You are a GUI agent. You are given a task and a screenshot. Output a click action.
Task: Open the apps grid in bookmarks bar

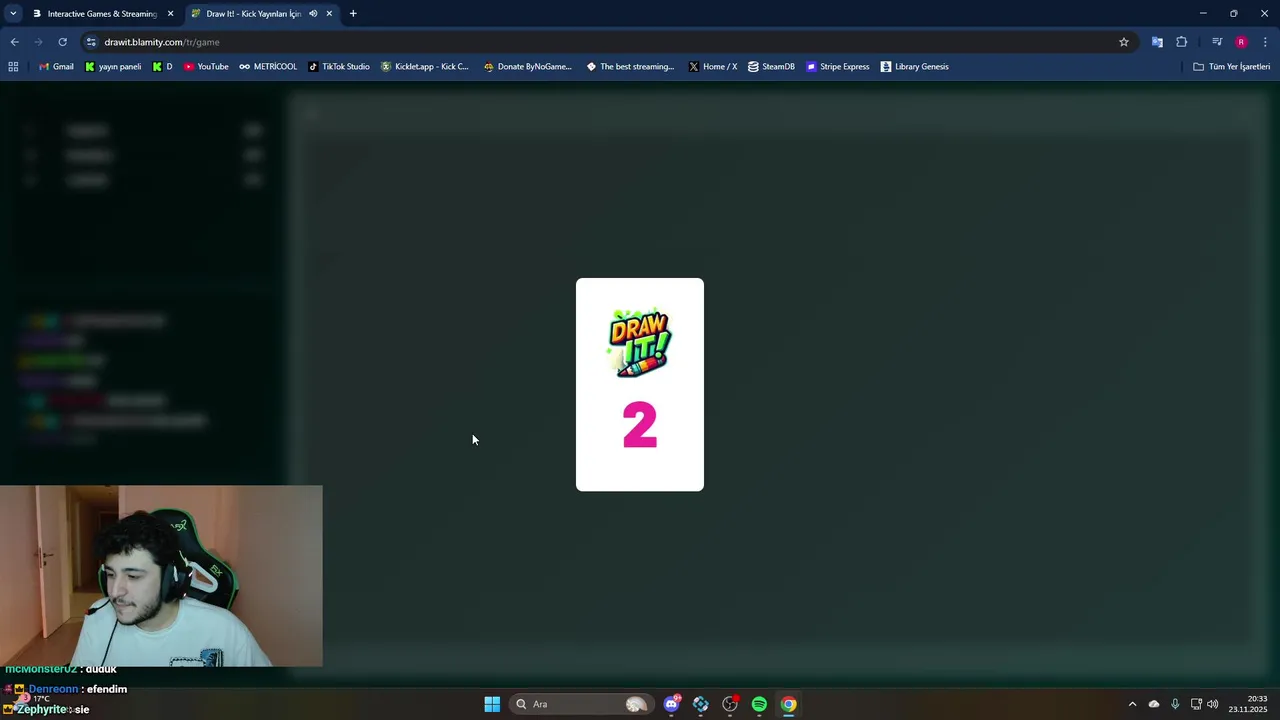(x=13, y=67)
